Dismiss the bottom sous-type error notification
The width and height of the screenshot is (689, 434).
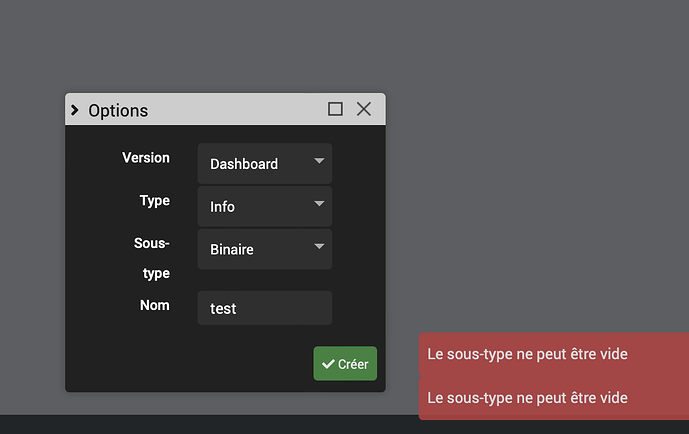tap(553, 398)
